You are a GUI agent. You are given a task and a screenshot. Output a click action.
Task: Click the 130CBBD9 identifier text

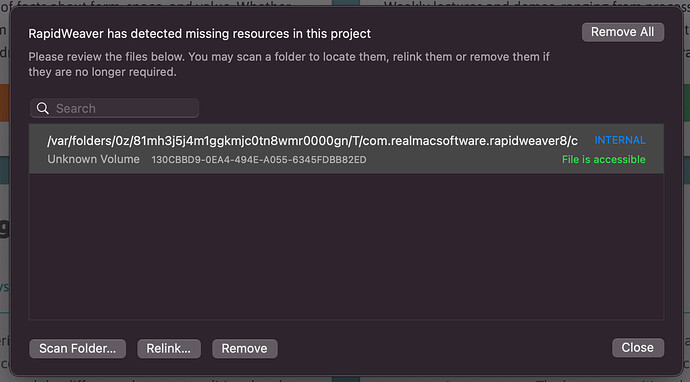(259, 160)
